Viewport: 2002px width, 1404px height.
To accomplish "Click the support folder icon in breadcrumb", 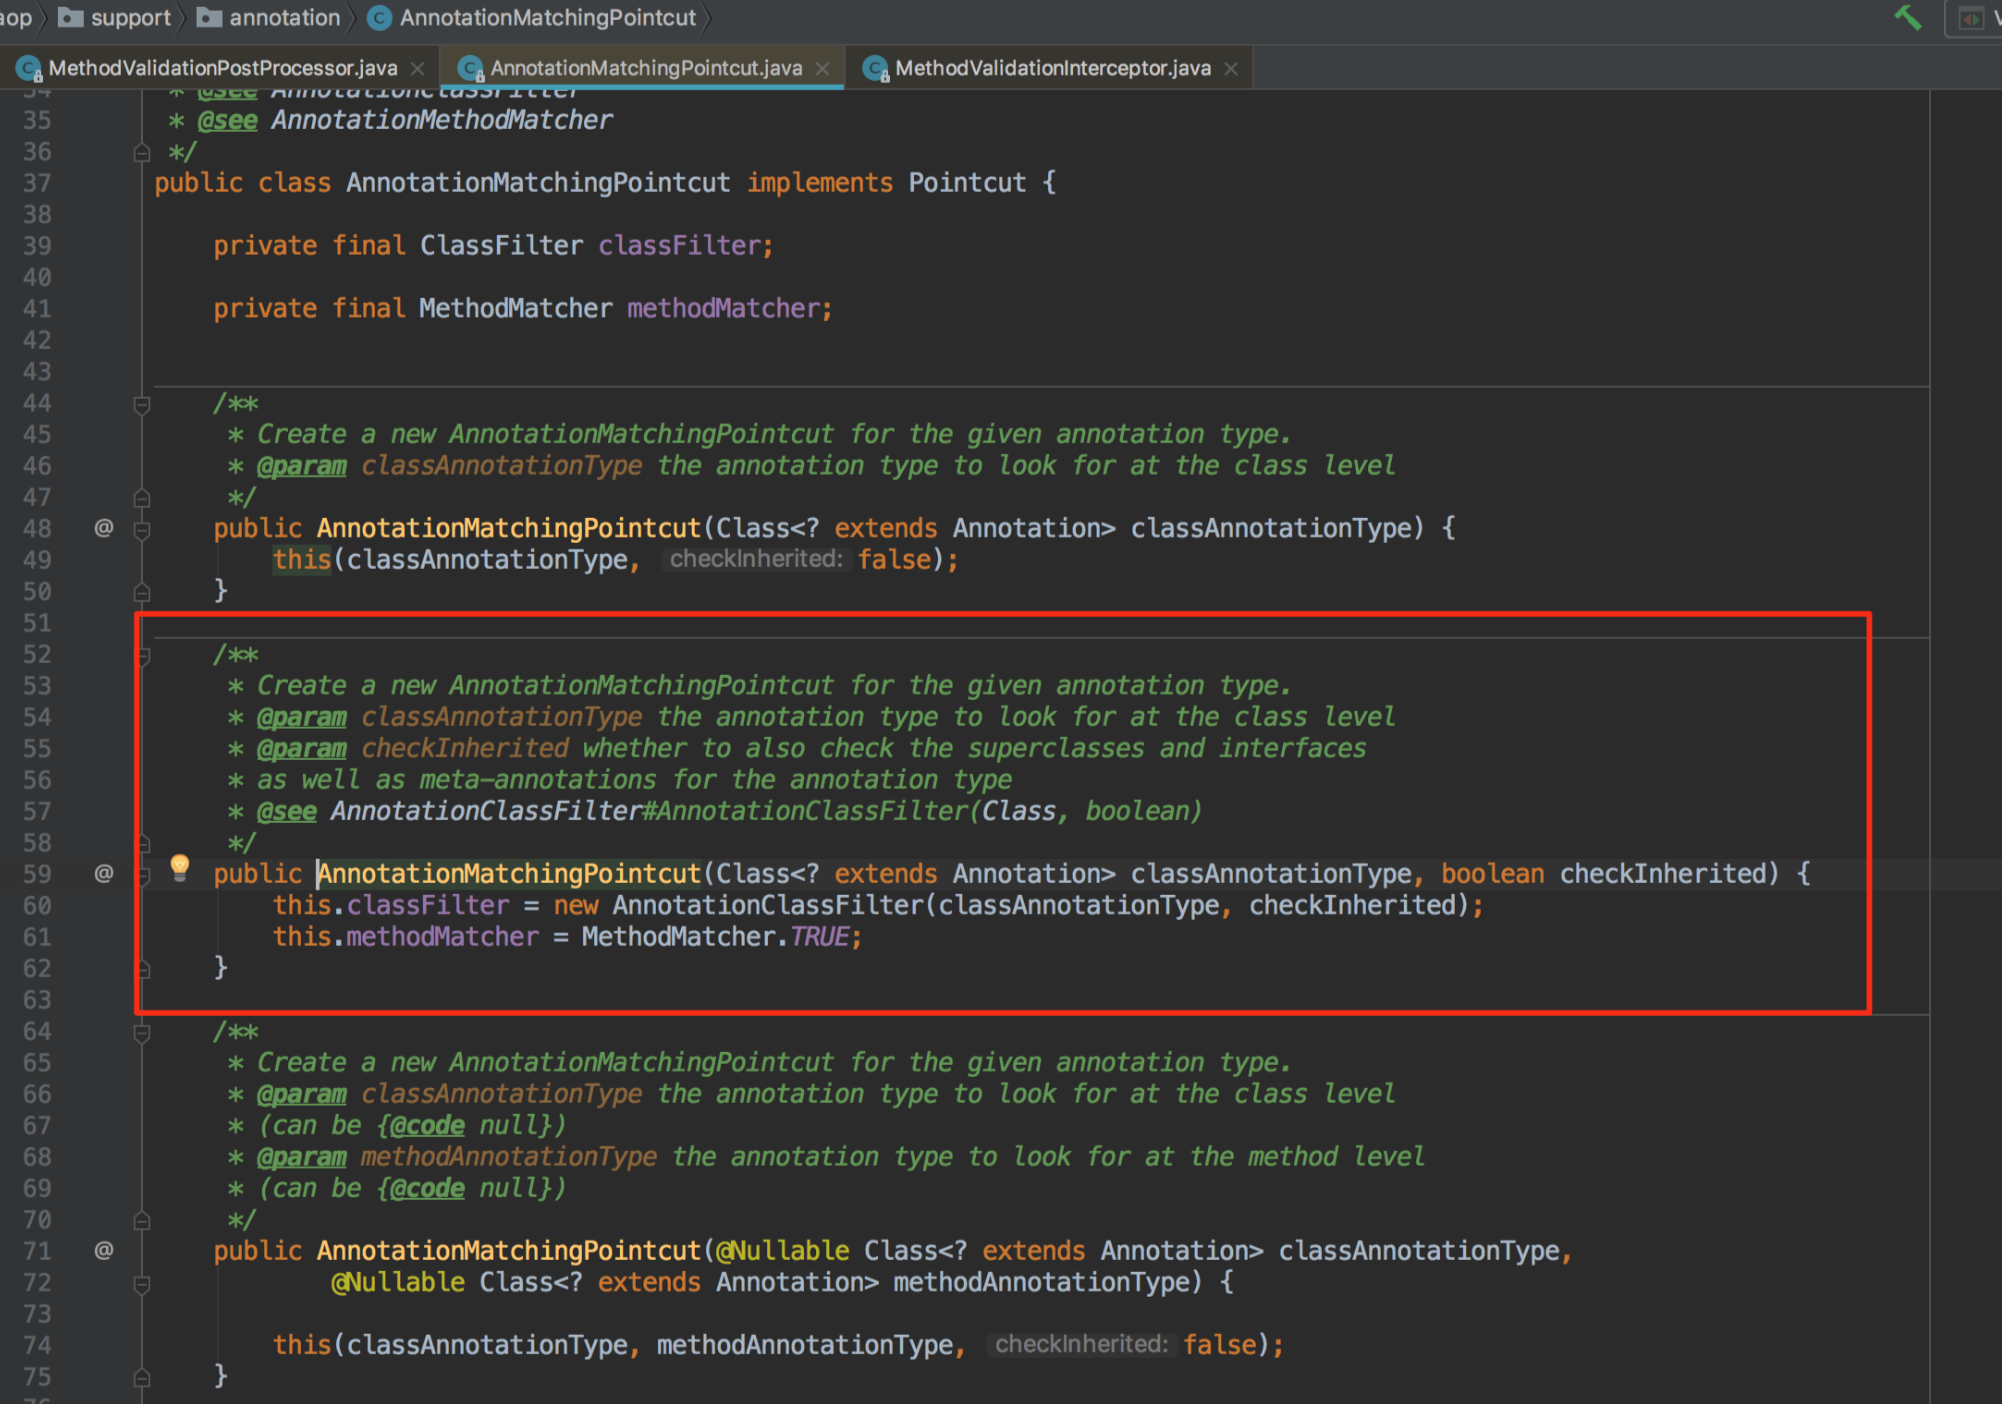I will click(70, 18).
